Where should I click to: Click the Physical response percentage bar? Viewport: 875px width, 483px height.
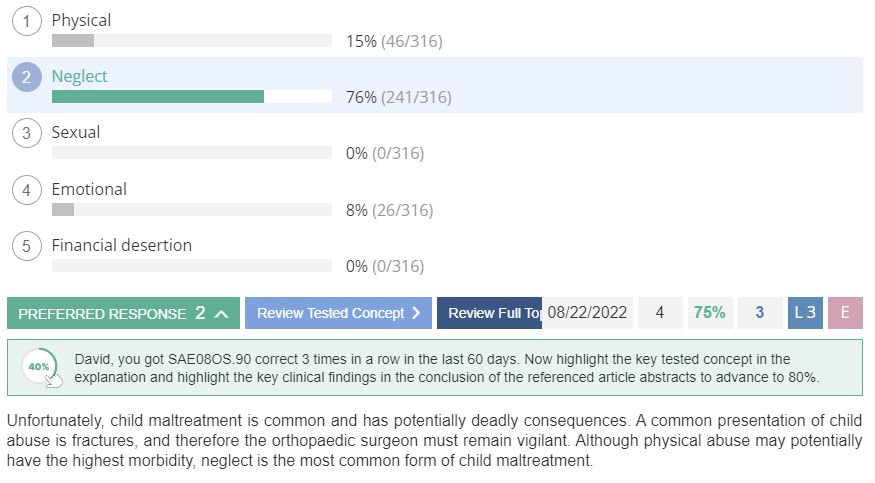click(192, 41)
